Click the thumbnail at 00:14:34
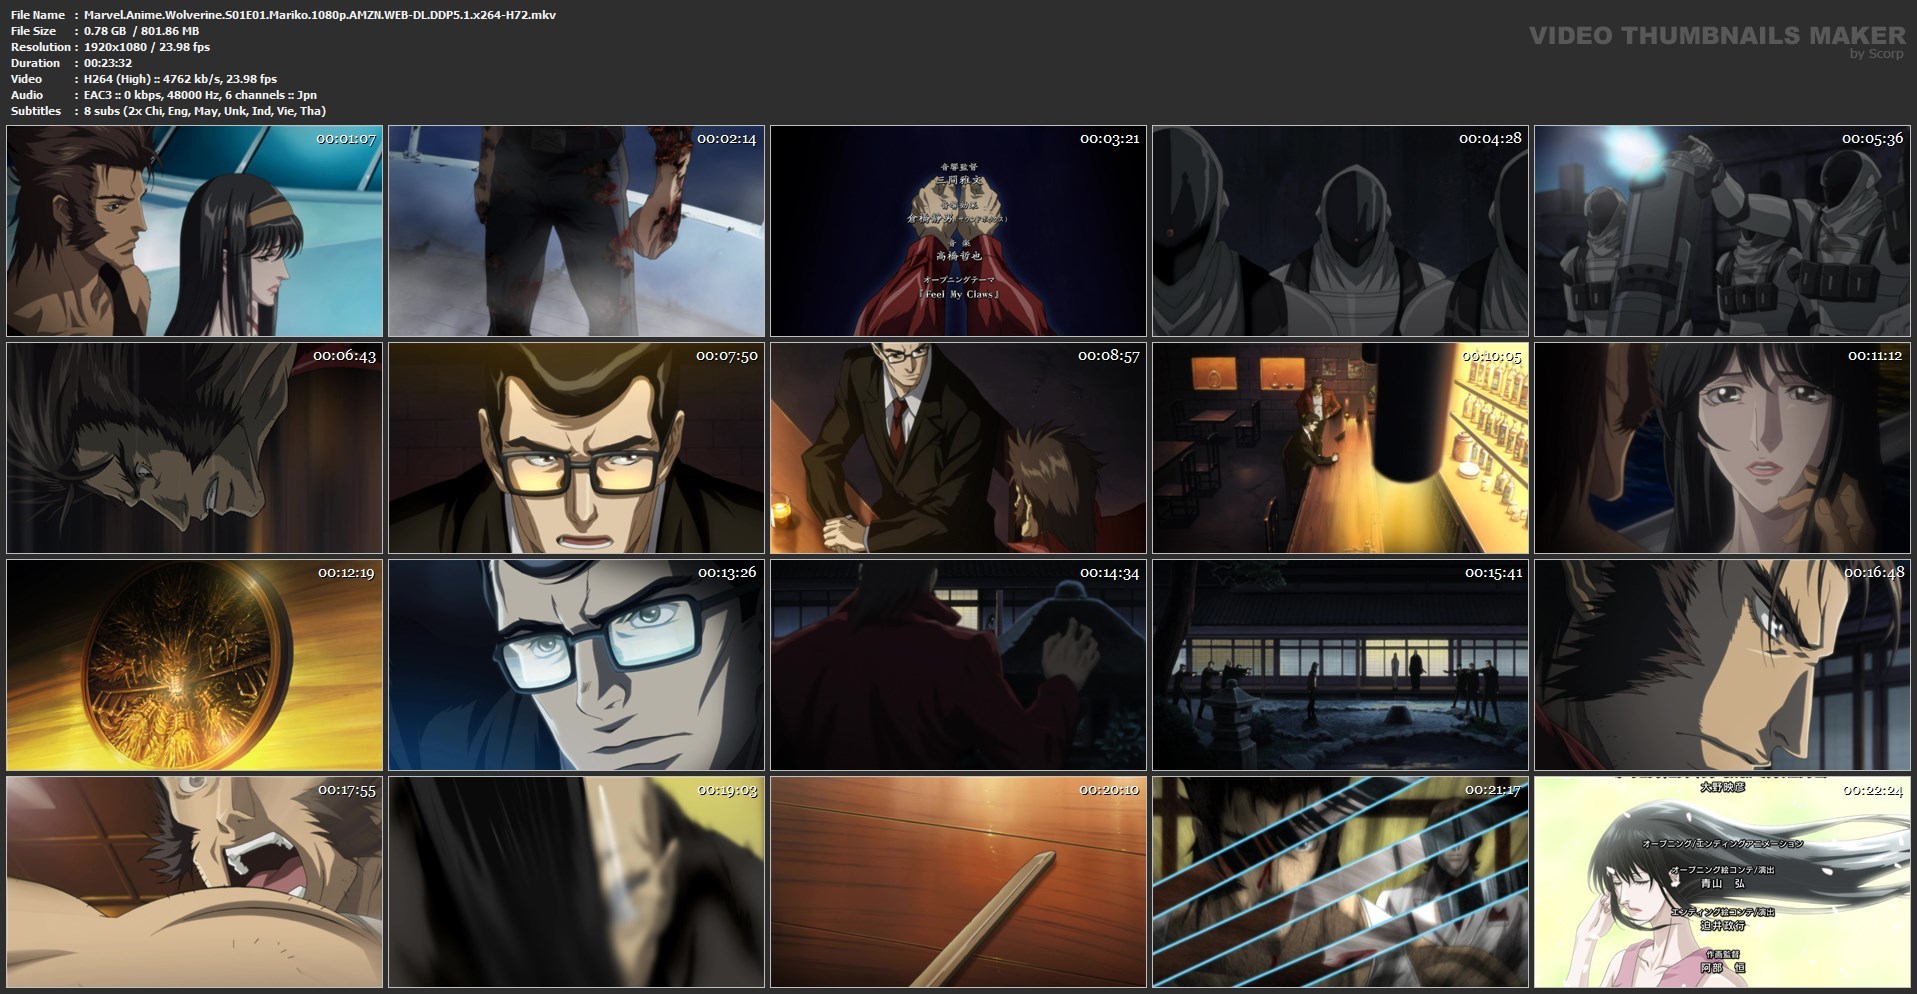 tap(959, 665)
